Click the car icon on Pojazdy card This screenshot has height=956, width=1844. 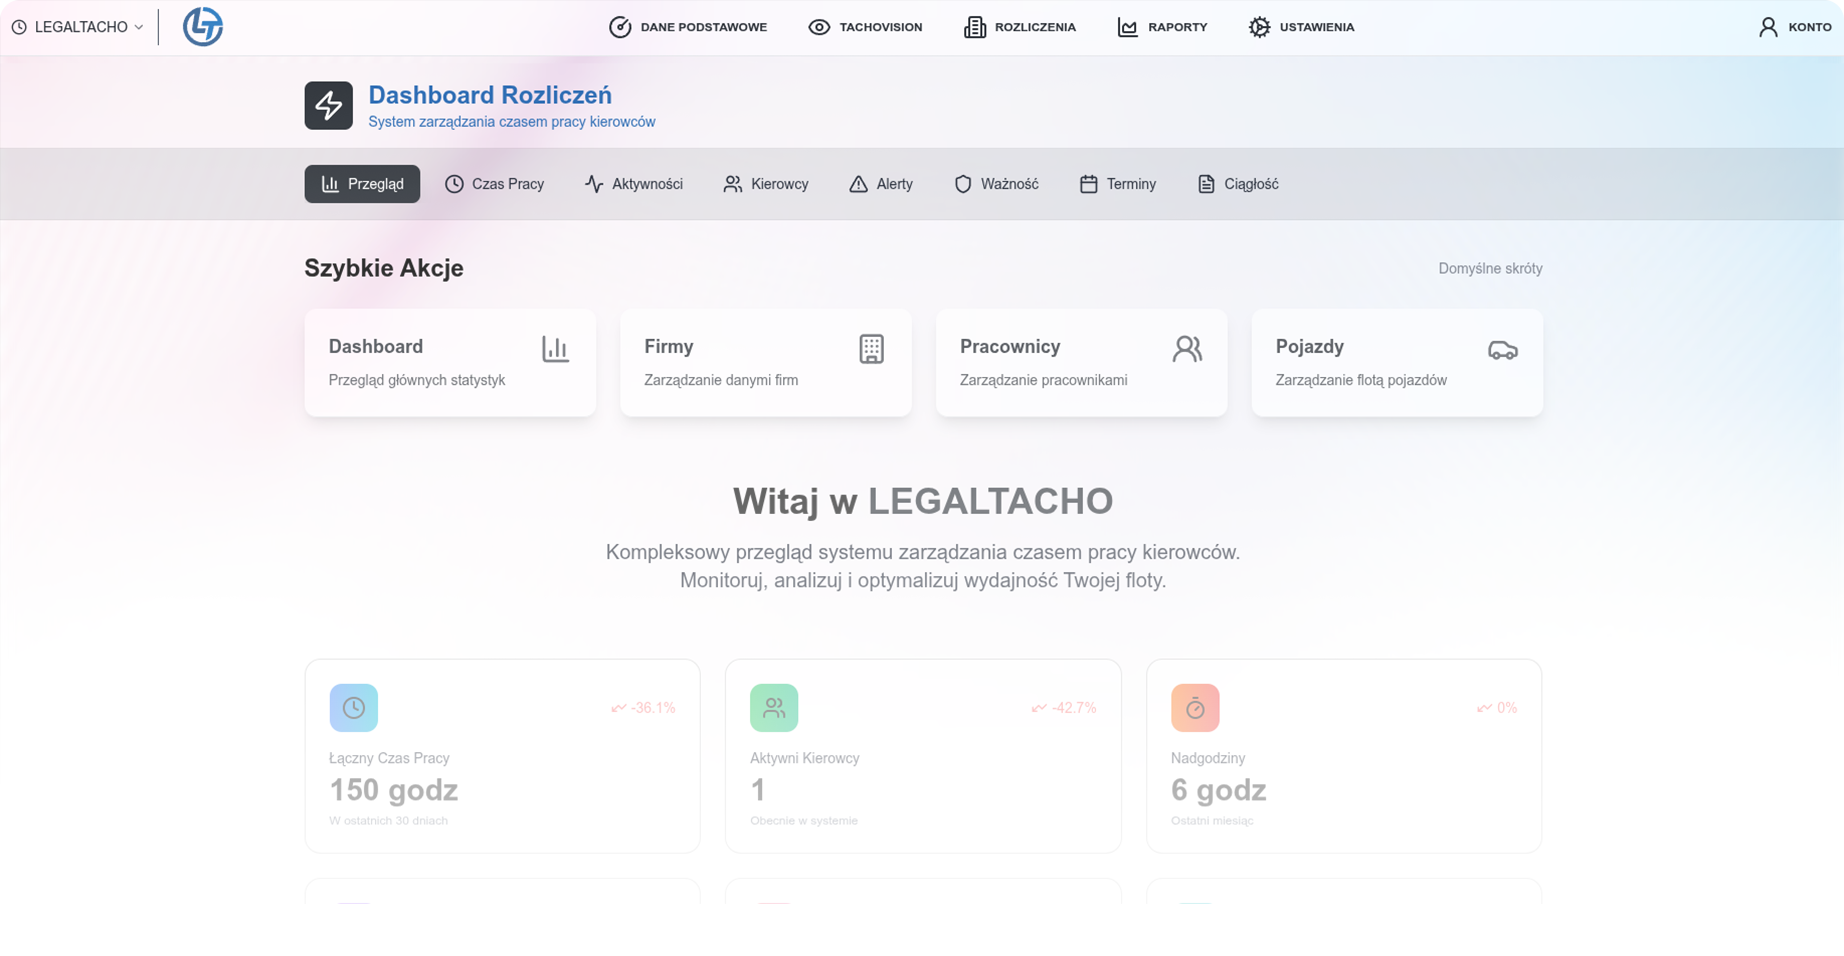pyautogui.click(x=1502, y=350)
